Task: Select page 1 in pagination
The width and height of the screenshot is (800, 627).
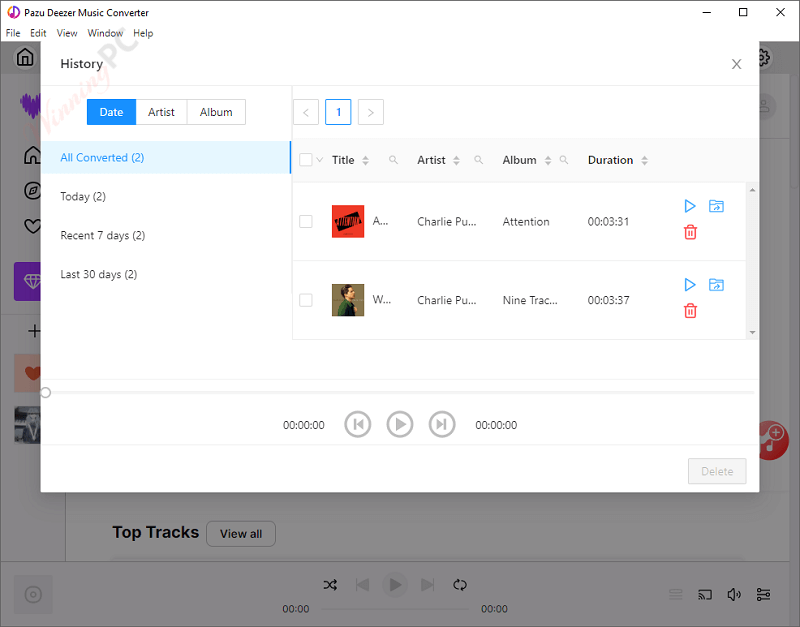Action: 338,112
